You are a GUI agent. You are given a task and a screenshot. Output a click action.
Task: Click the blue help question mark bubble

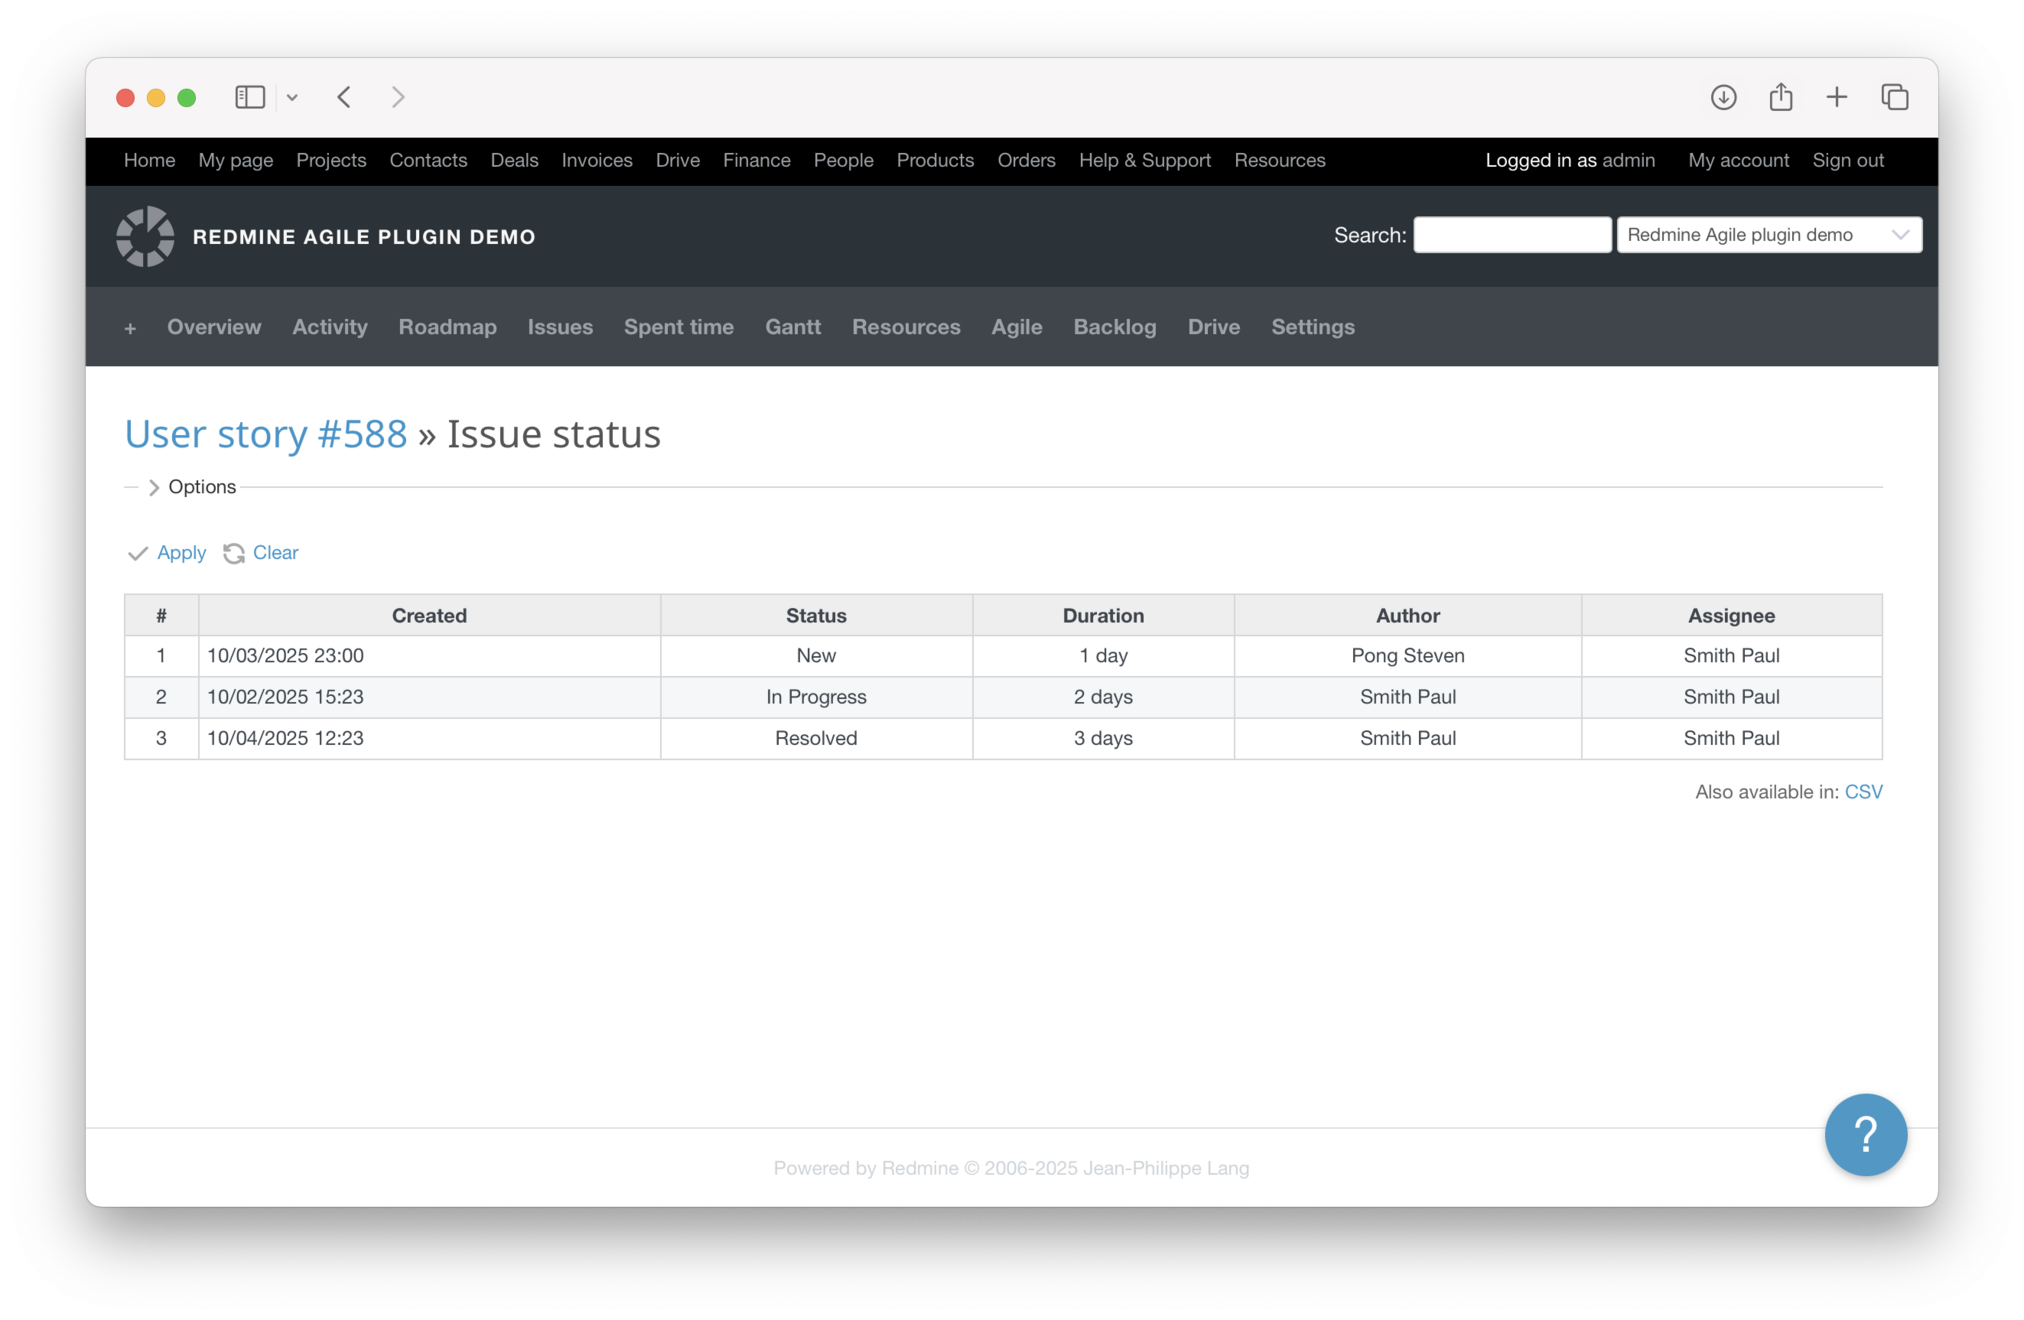point(1865,1134)
